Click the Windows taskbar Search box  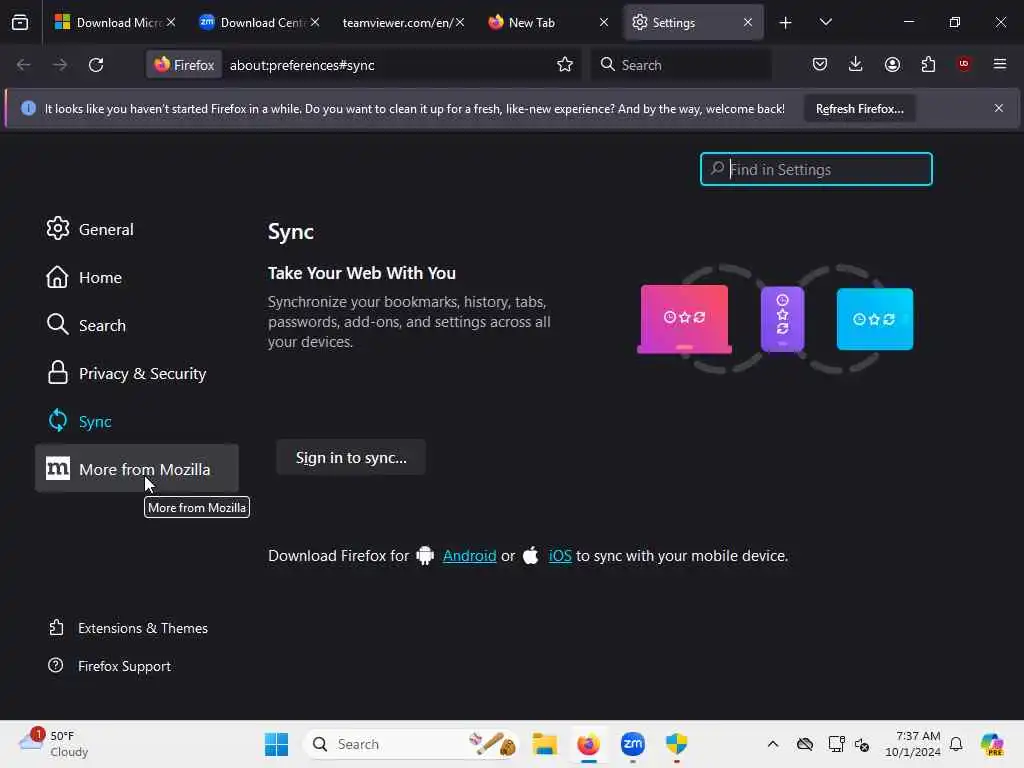[x=411, y=744]
